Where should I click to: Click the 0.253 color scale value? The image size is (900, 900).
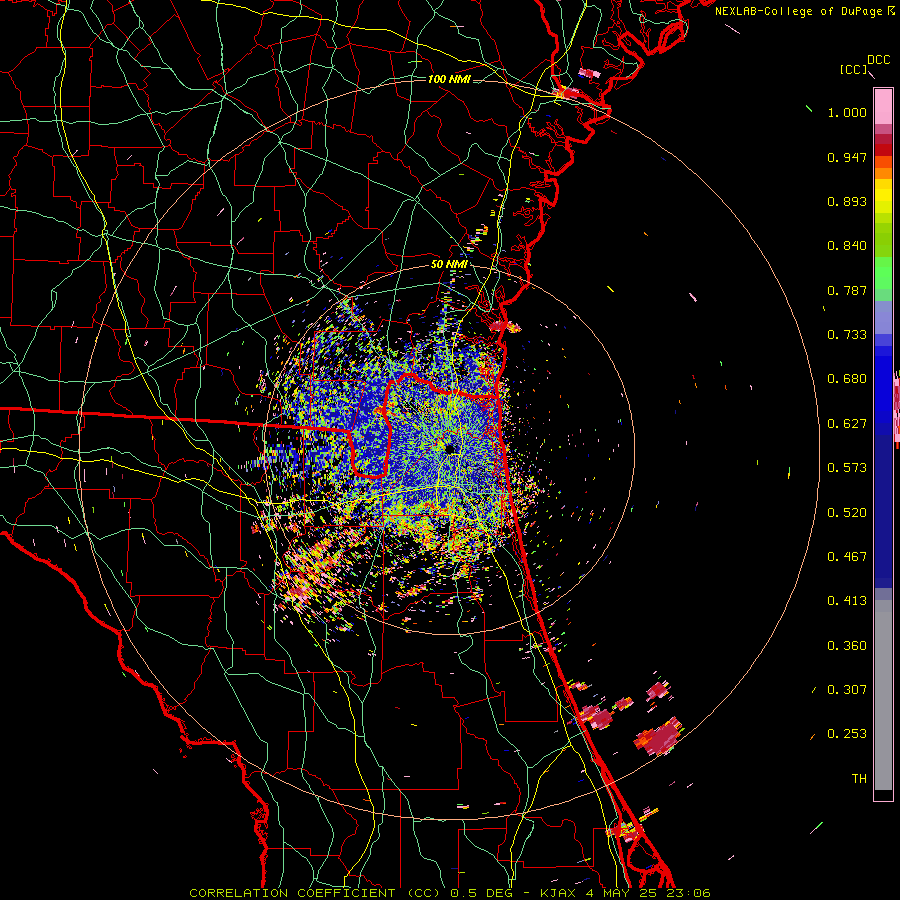click(847, 734)
